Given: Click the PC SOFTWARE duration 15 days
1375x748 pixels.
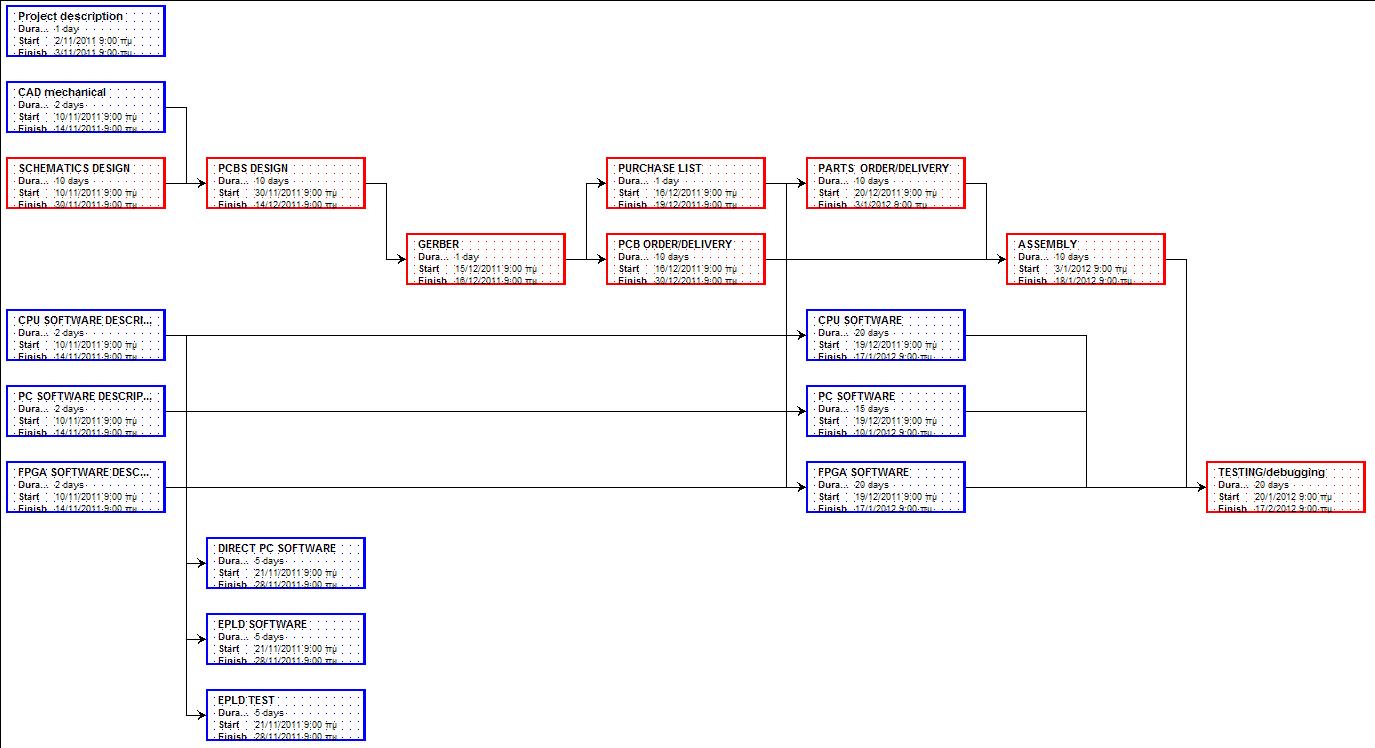Looking at the screenshot, I should [871, 409].
